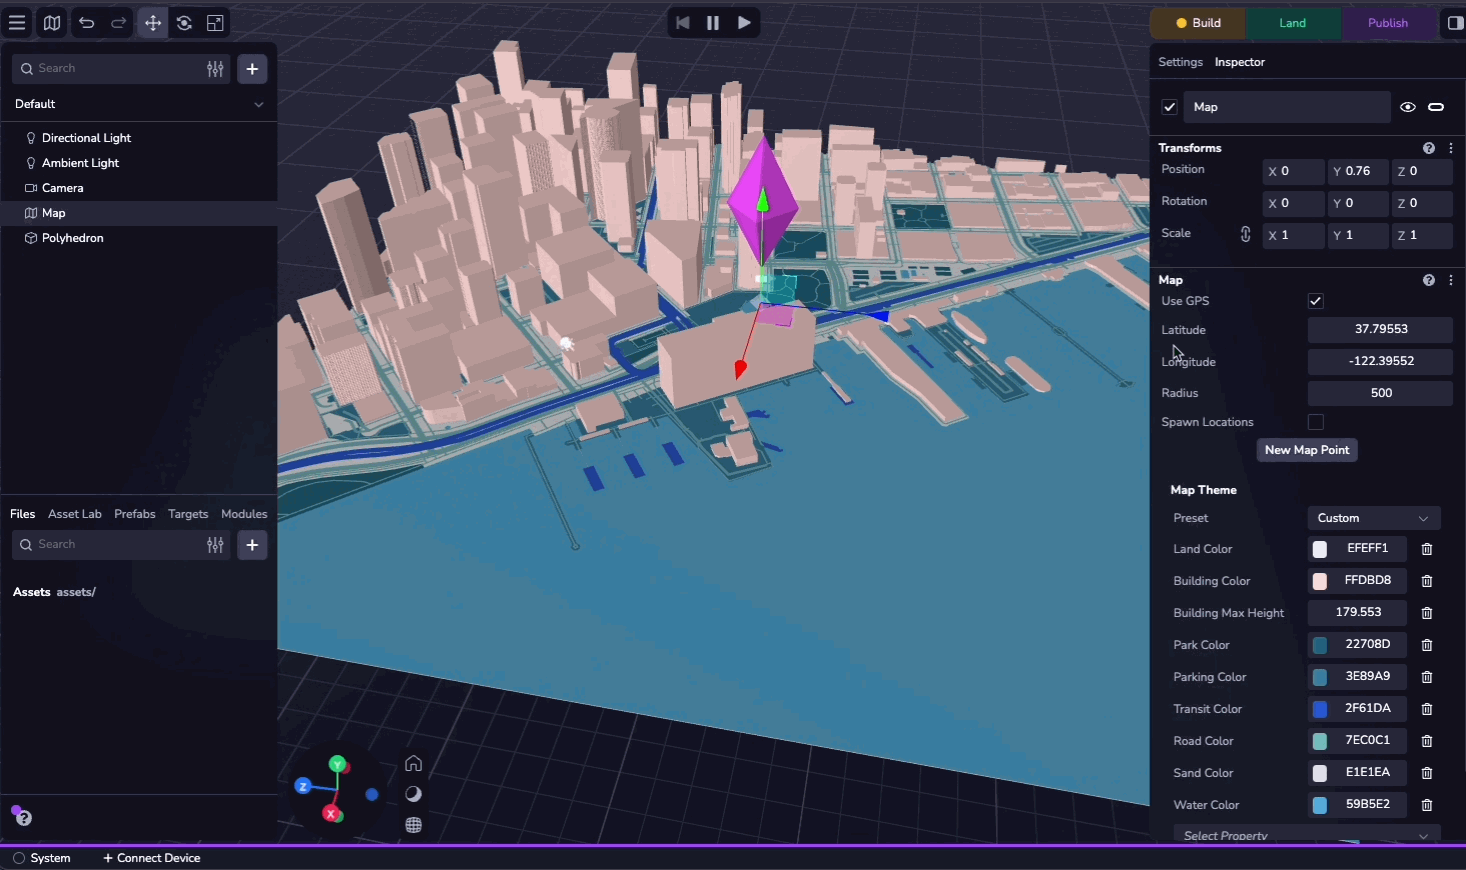
Task: Open the hamburger main menu
Action: pyautogui.click(x=17, y=23)
